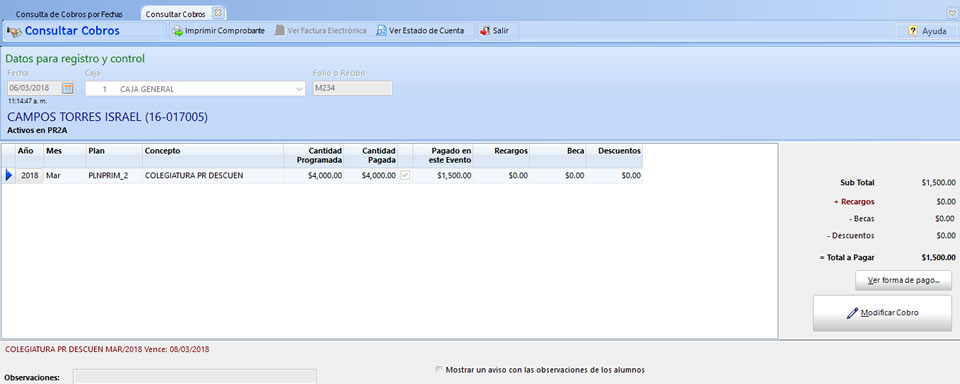Click the Salir toolbar label
The height and width of the screenshot is (384, 960).
pyautogui.click(x=501, y=31)
